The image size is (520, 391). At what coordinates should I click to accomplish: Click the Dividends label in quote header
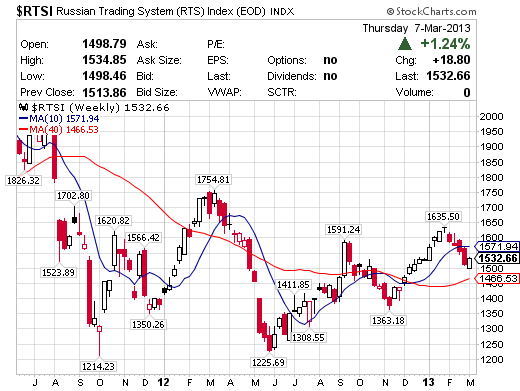[292, 76]
